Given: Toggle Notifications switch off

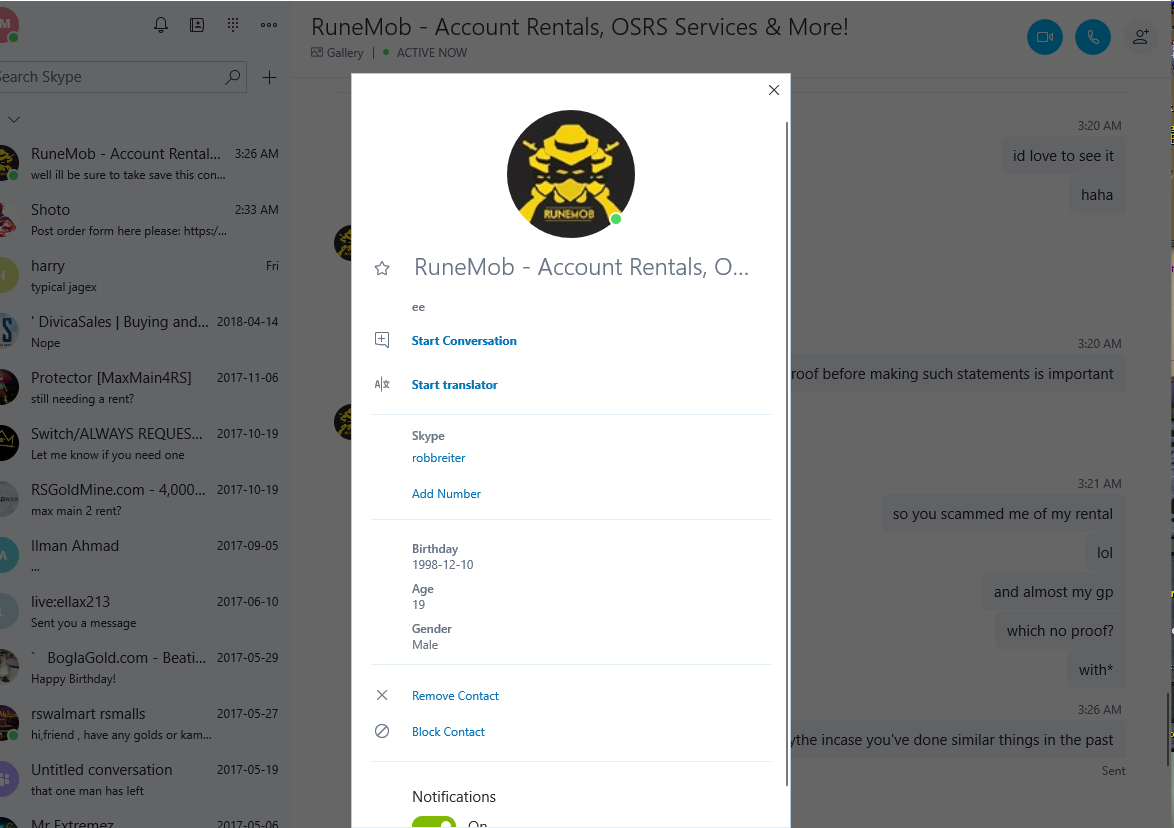Looking at the screenshot, I should point(434,822).
